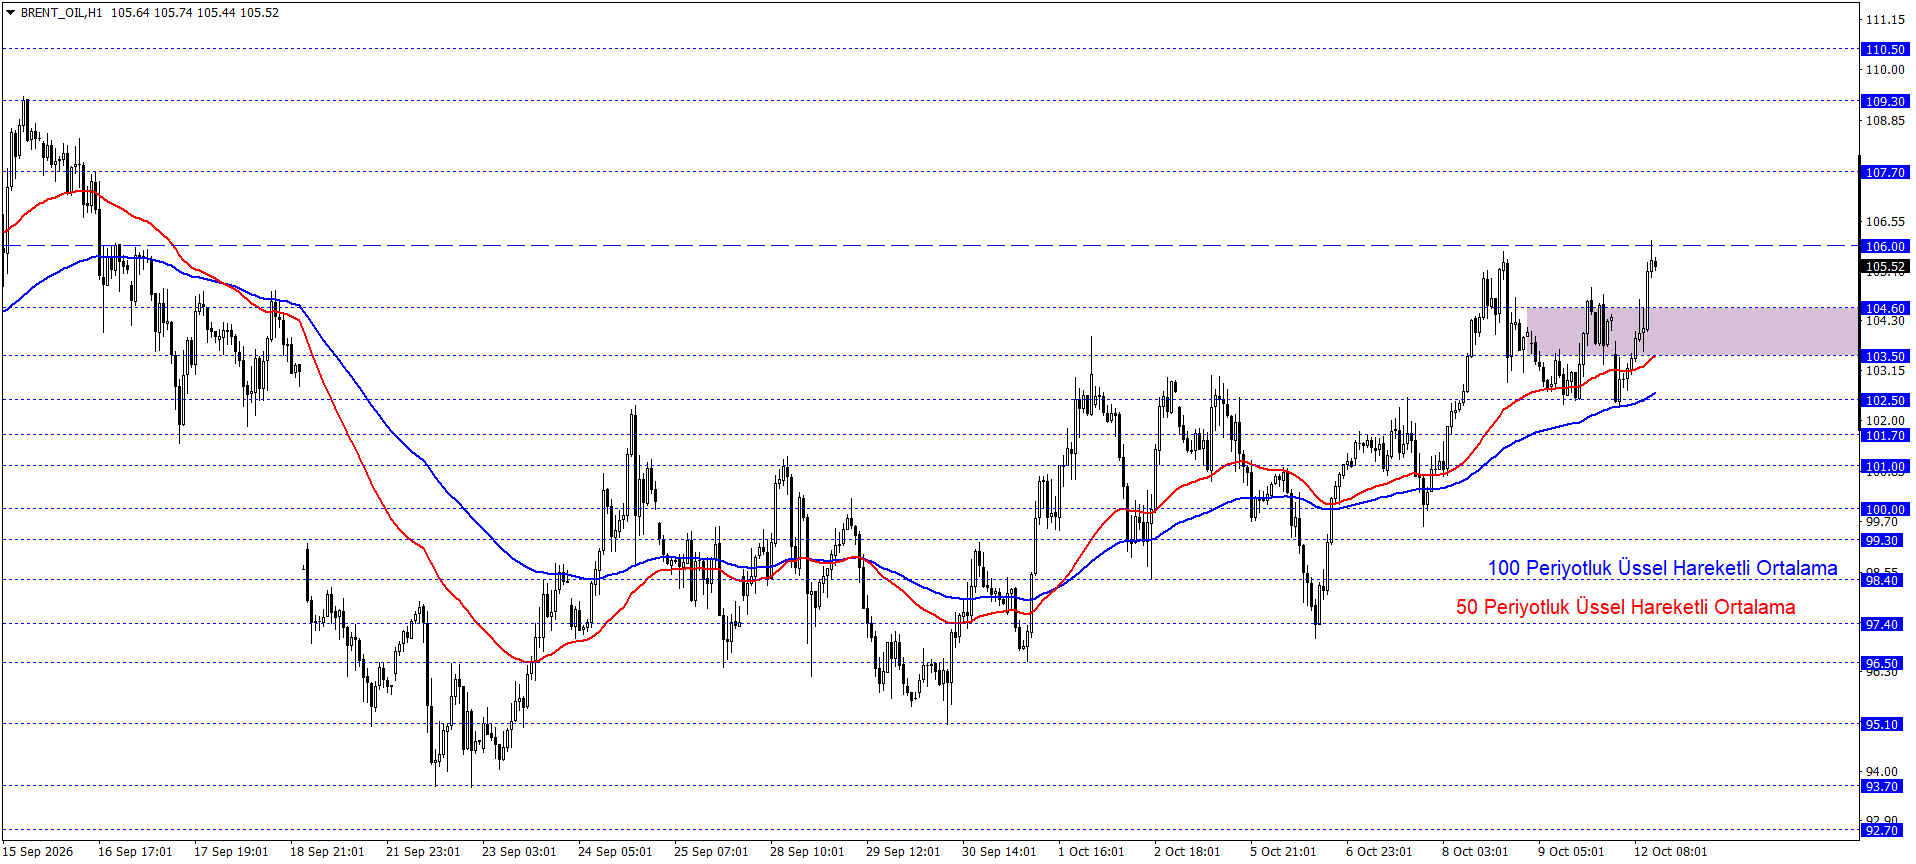Image resolution: width=1916 pixels, height=864 pixels.
Task: Select the 109.30 price level tag
Action: click(1885, 101)
